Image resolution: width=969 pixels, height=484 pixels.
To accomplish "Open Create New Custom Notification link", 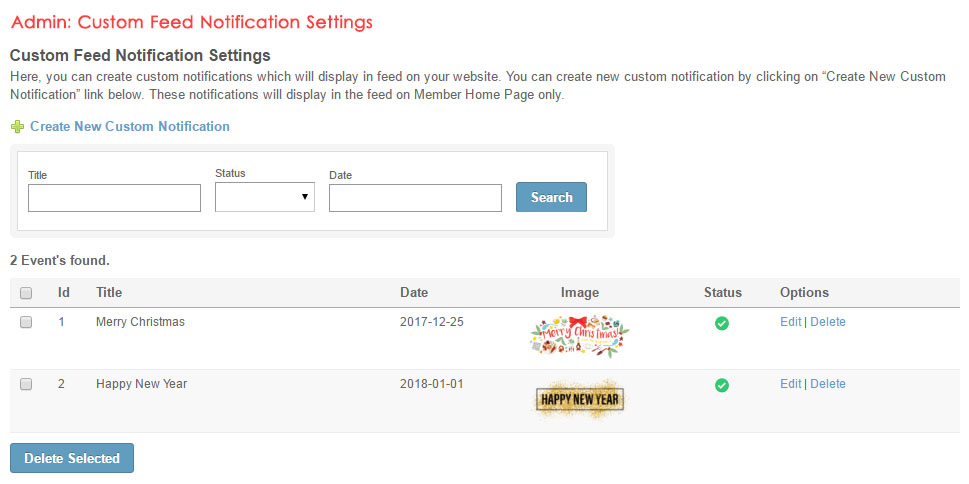I will tap(130, 127).
